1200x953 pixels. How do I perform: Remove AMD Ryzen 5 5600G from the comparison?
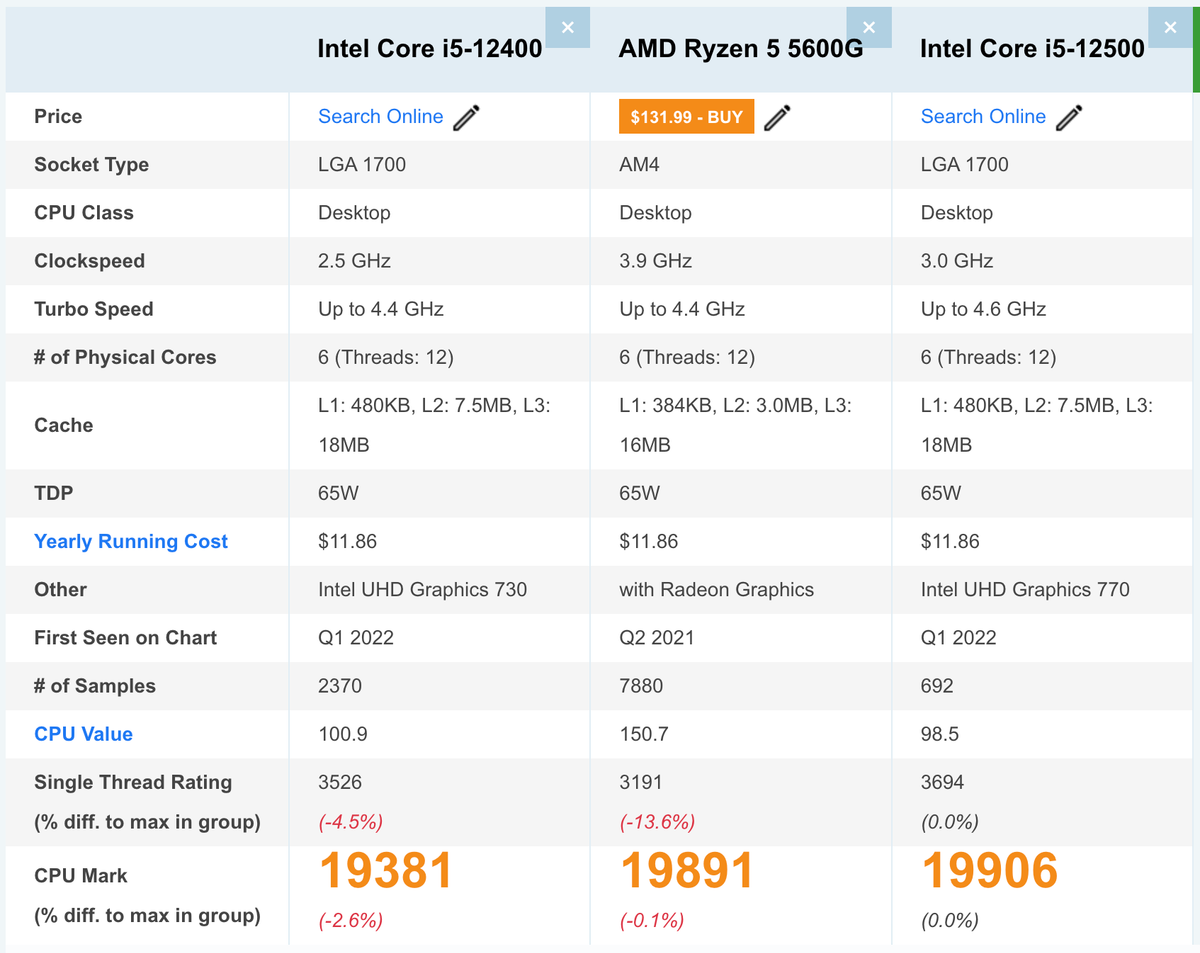point(869,27)
